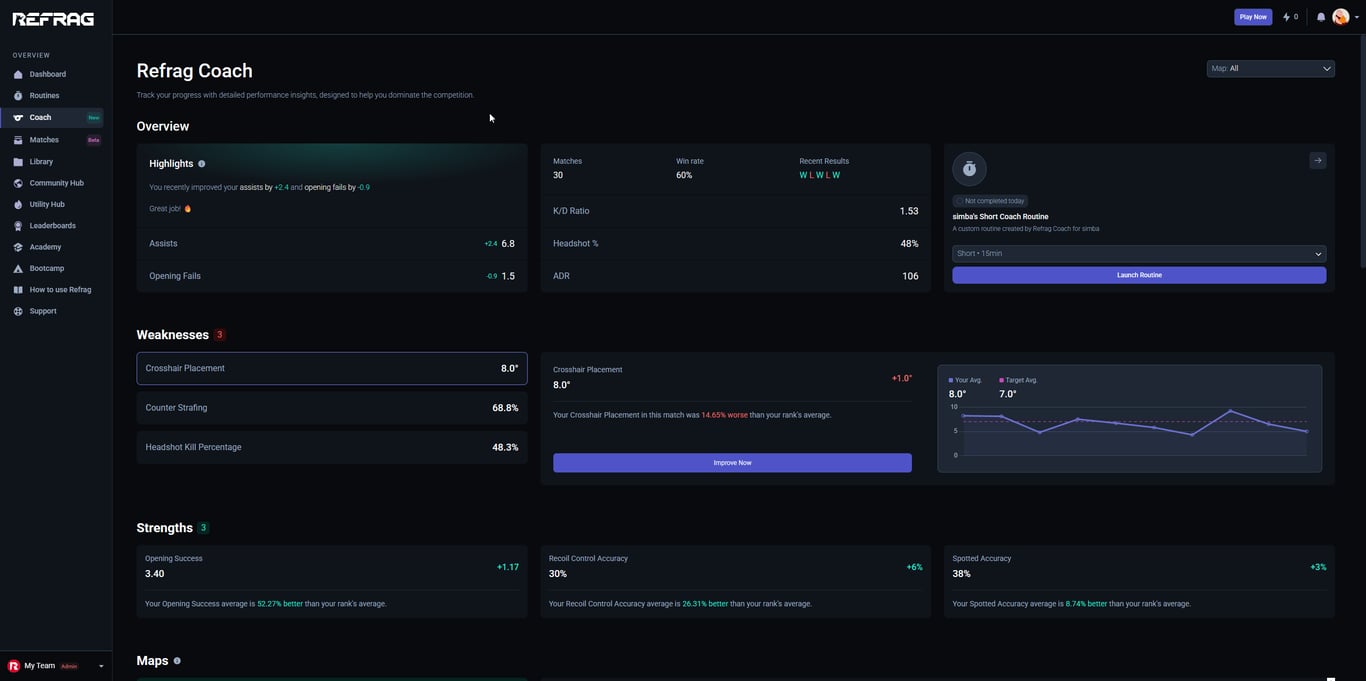Click Crosshair Placement trend chart
This screenshot has width=1366, height=681.
(1130, 418)
